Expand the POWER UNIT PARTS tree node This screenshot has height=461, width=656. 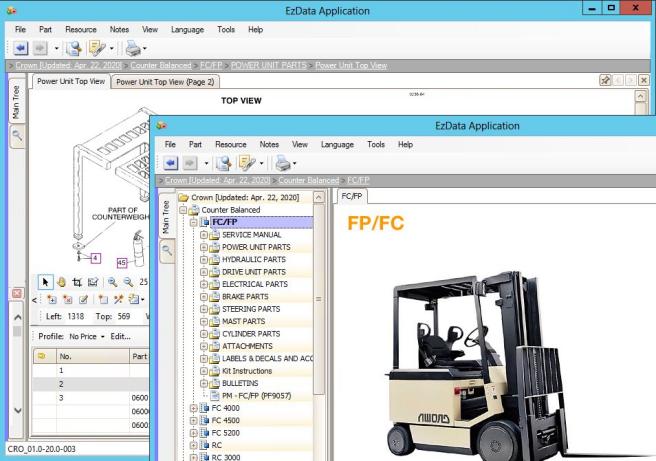pyautogui.click(x=204, y=247)
